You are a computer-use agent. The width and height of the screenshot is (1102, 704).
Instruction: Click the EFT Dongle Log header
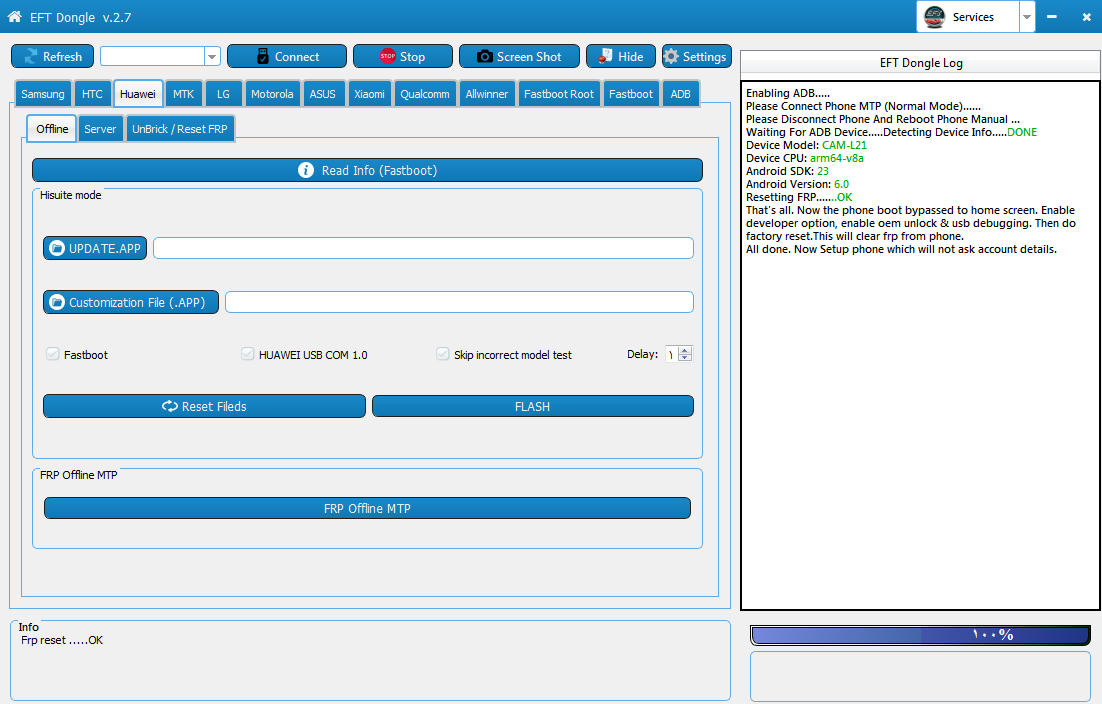(x=921, y=63)
